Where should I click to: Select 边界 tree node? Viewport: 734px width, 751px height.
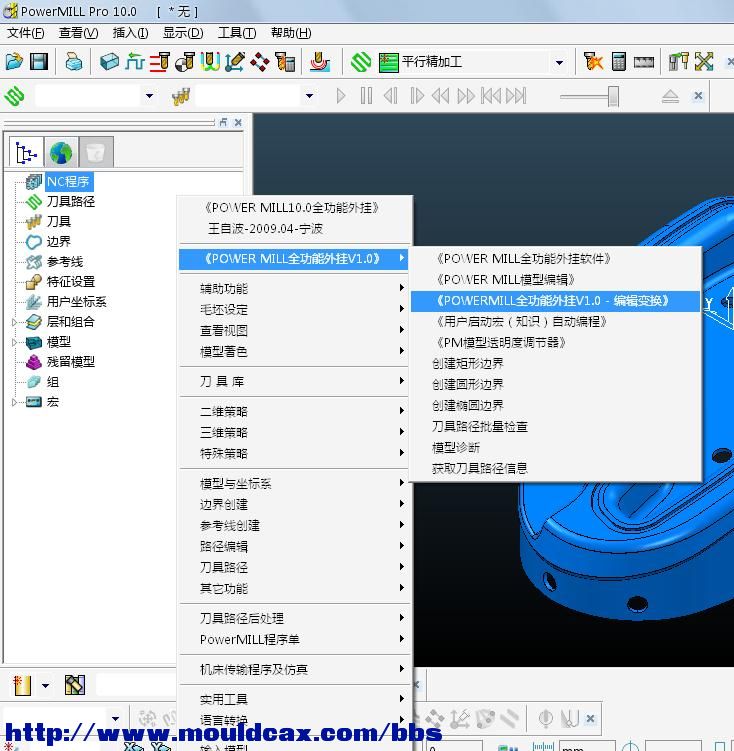pos(59,242)
